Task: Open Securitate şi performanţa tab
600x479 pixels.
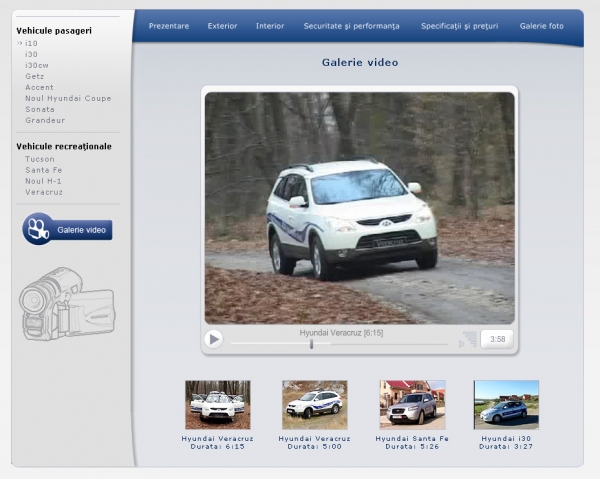Action: [x=351, y=26]
